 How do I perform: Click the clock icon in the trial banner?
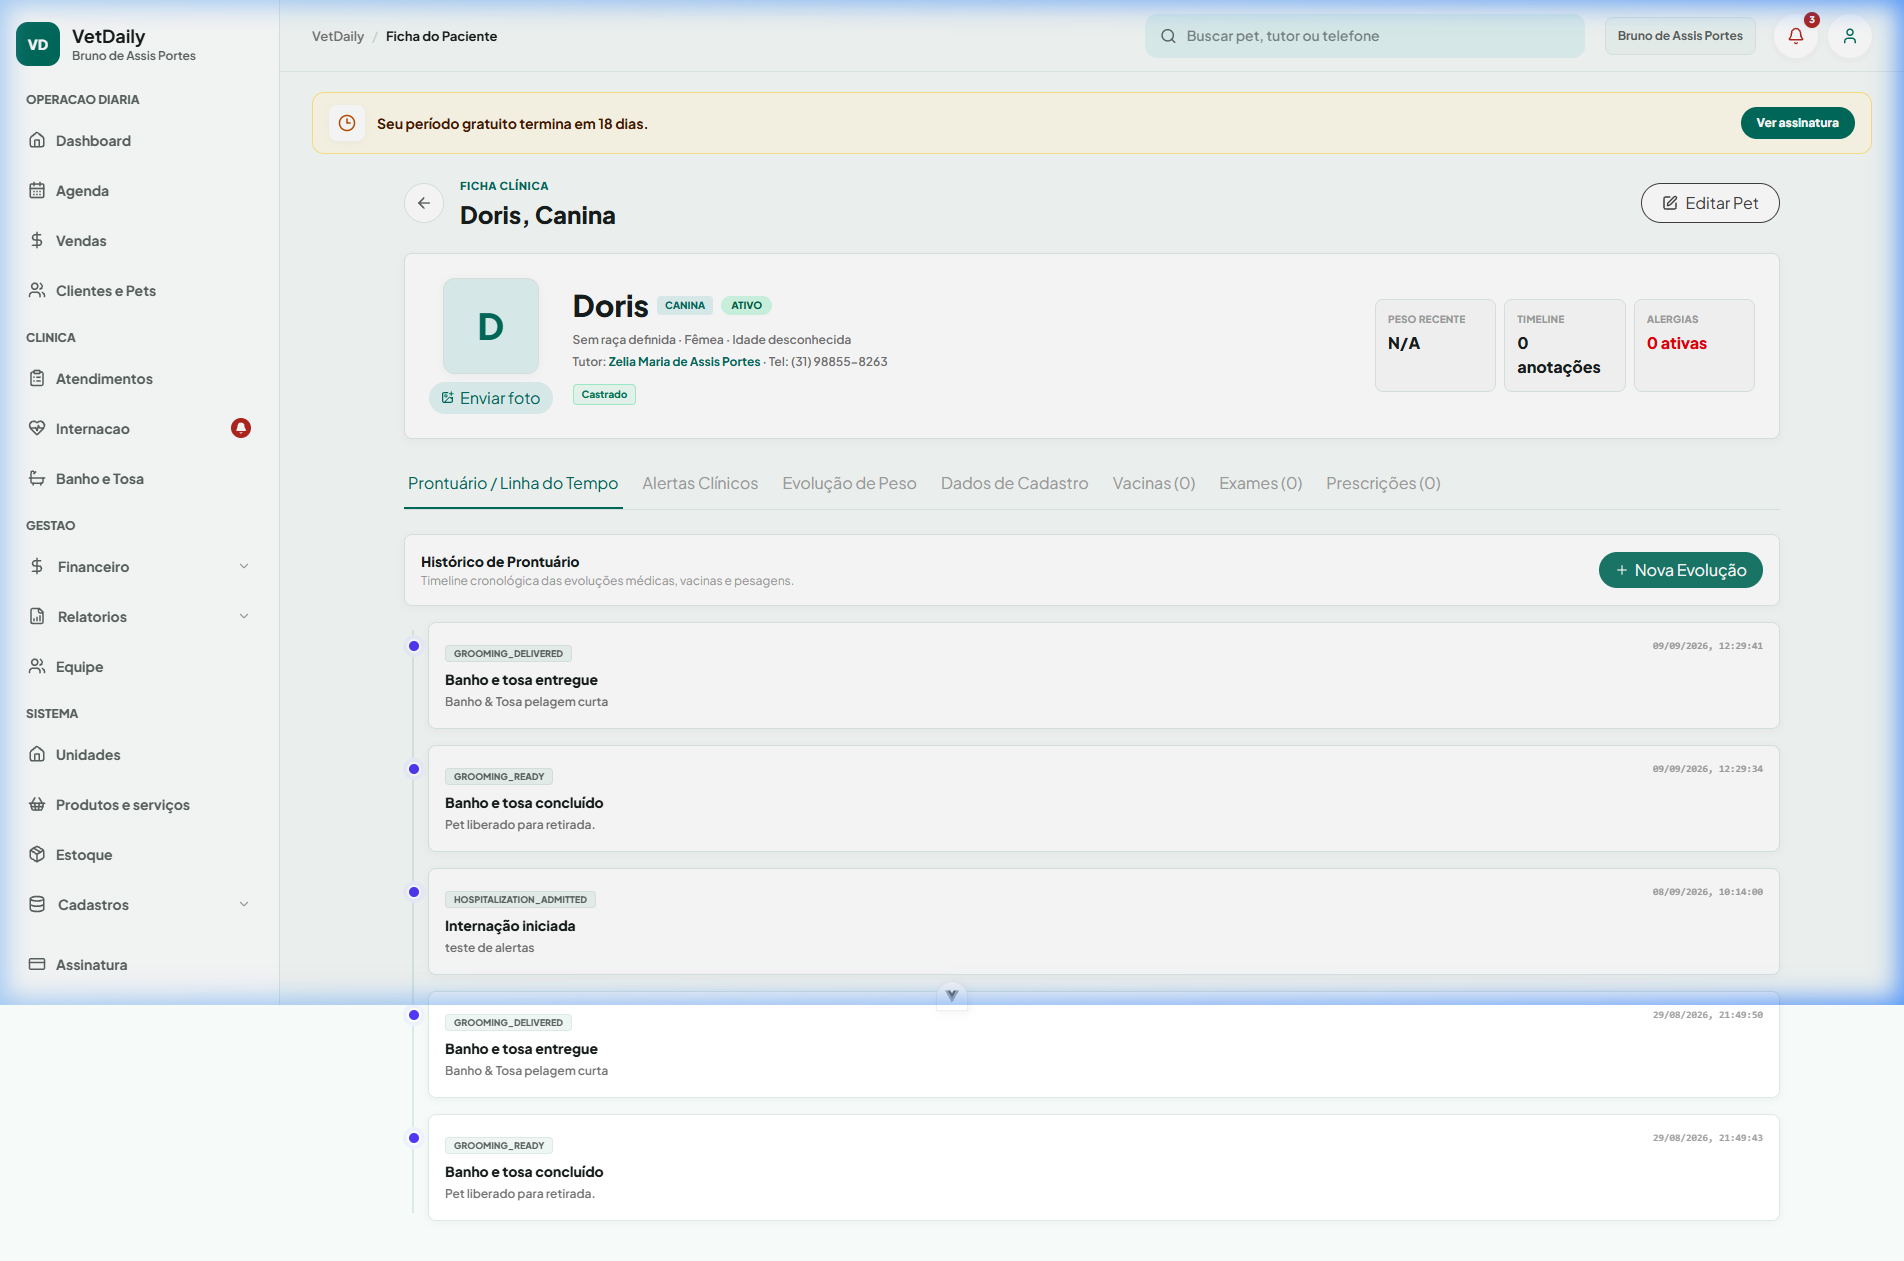click(347, 123)
